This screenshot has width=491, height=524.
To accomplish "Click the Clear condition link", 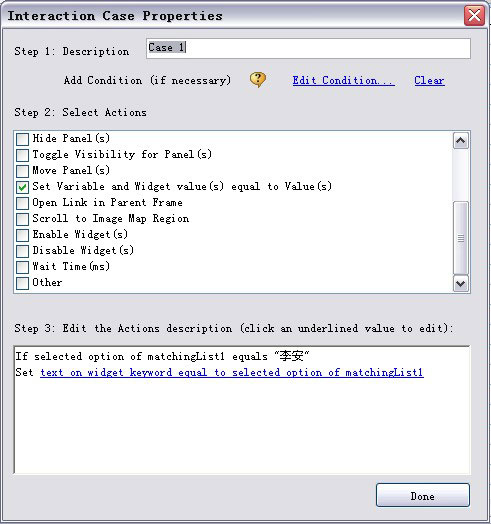I will [429, 81].
